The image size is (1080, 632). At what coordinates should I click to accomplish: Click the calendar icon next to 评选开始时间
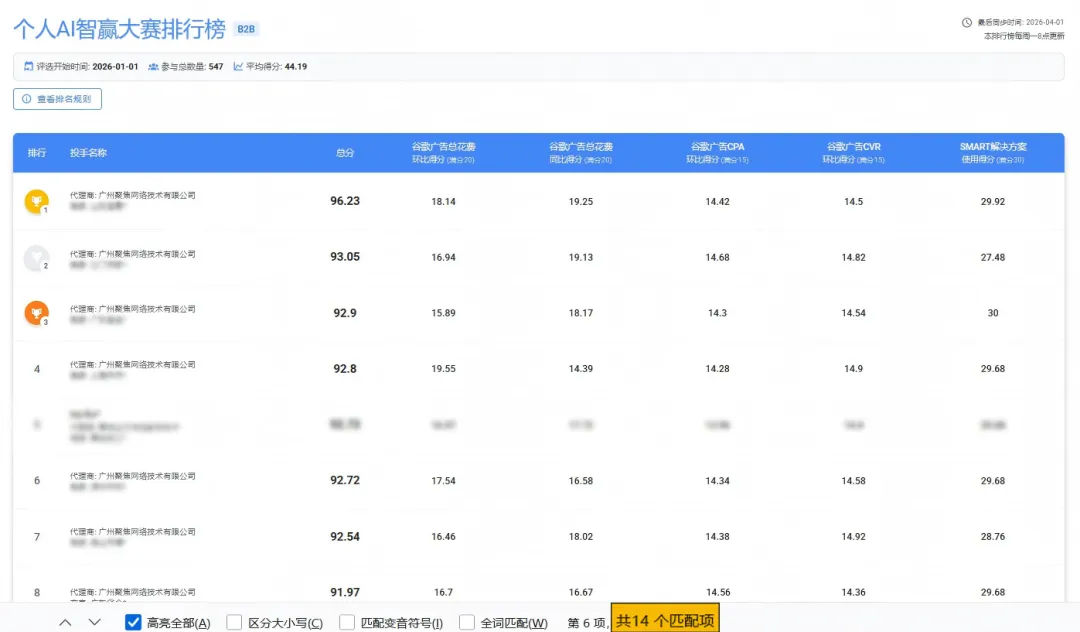pyautogui.click(x=28, y=67)
